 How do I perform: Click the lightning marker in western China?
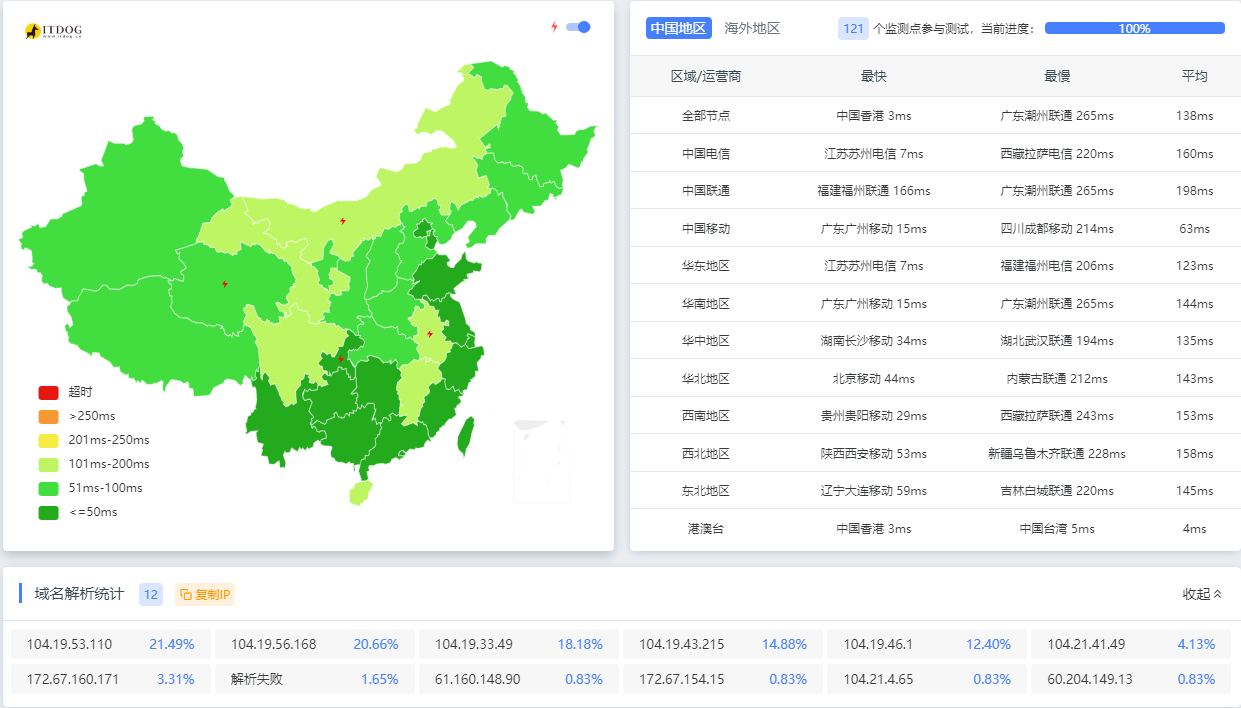[224, 283]
